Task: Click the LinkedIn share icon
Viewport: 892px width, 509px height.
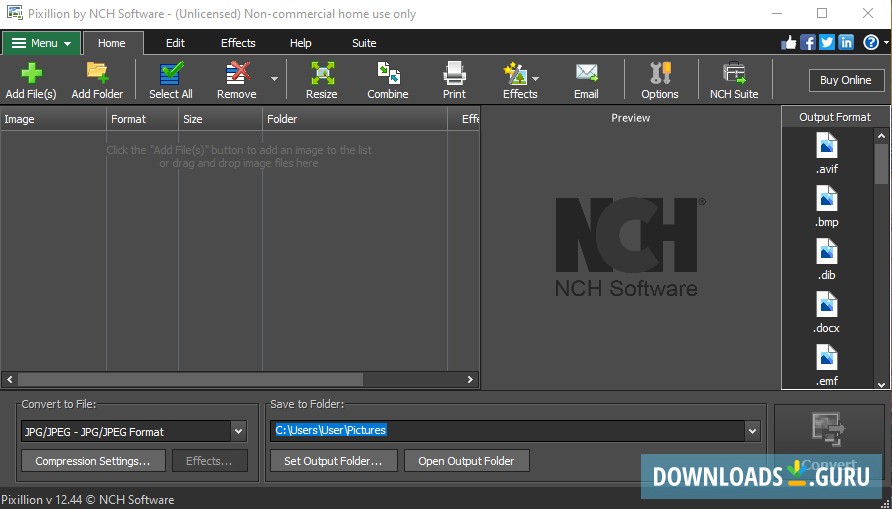Action: tap(846, 43)
